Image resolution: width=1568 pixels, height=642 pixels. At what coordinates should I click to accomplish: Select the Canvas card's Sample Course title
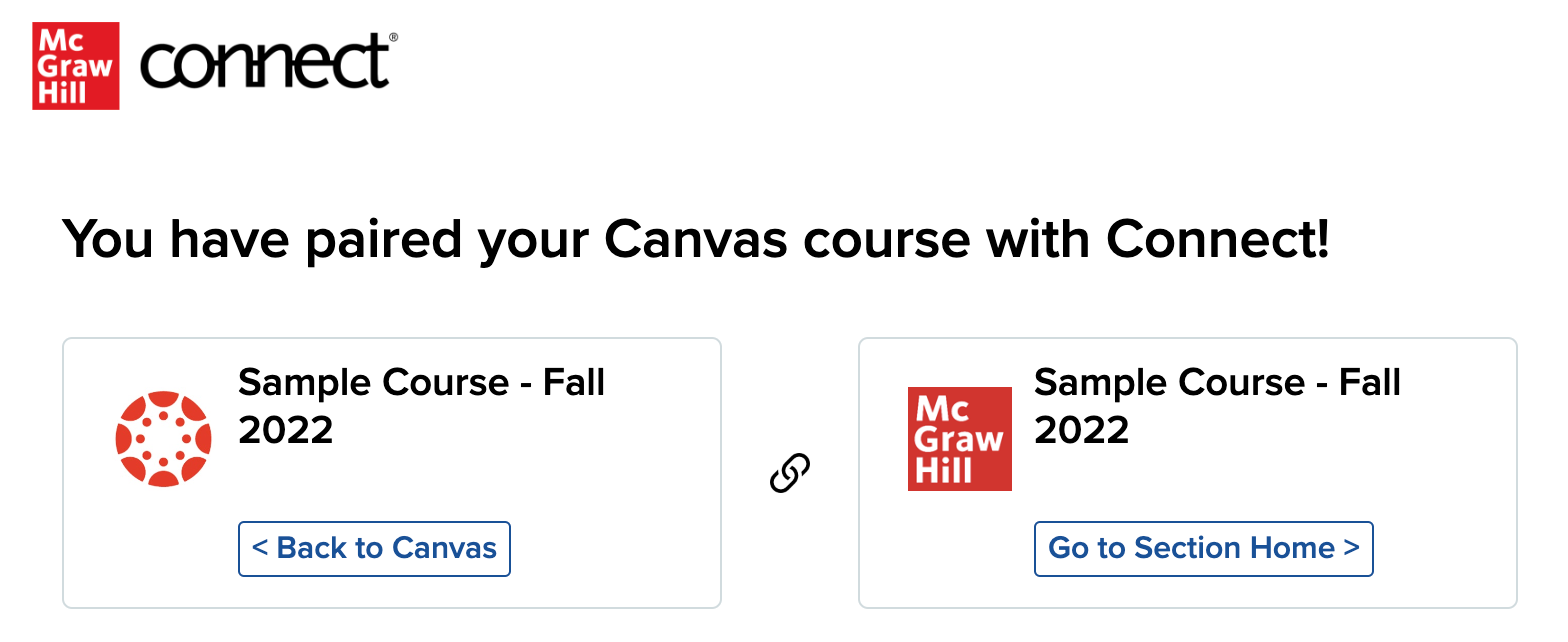pos(422,406)
